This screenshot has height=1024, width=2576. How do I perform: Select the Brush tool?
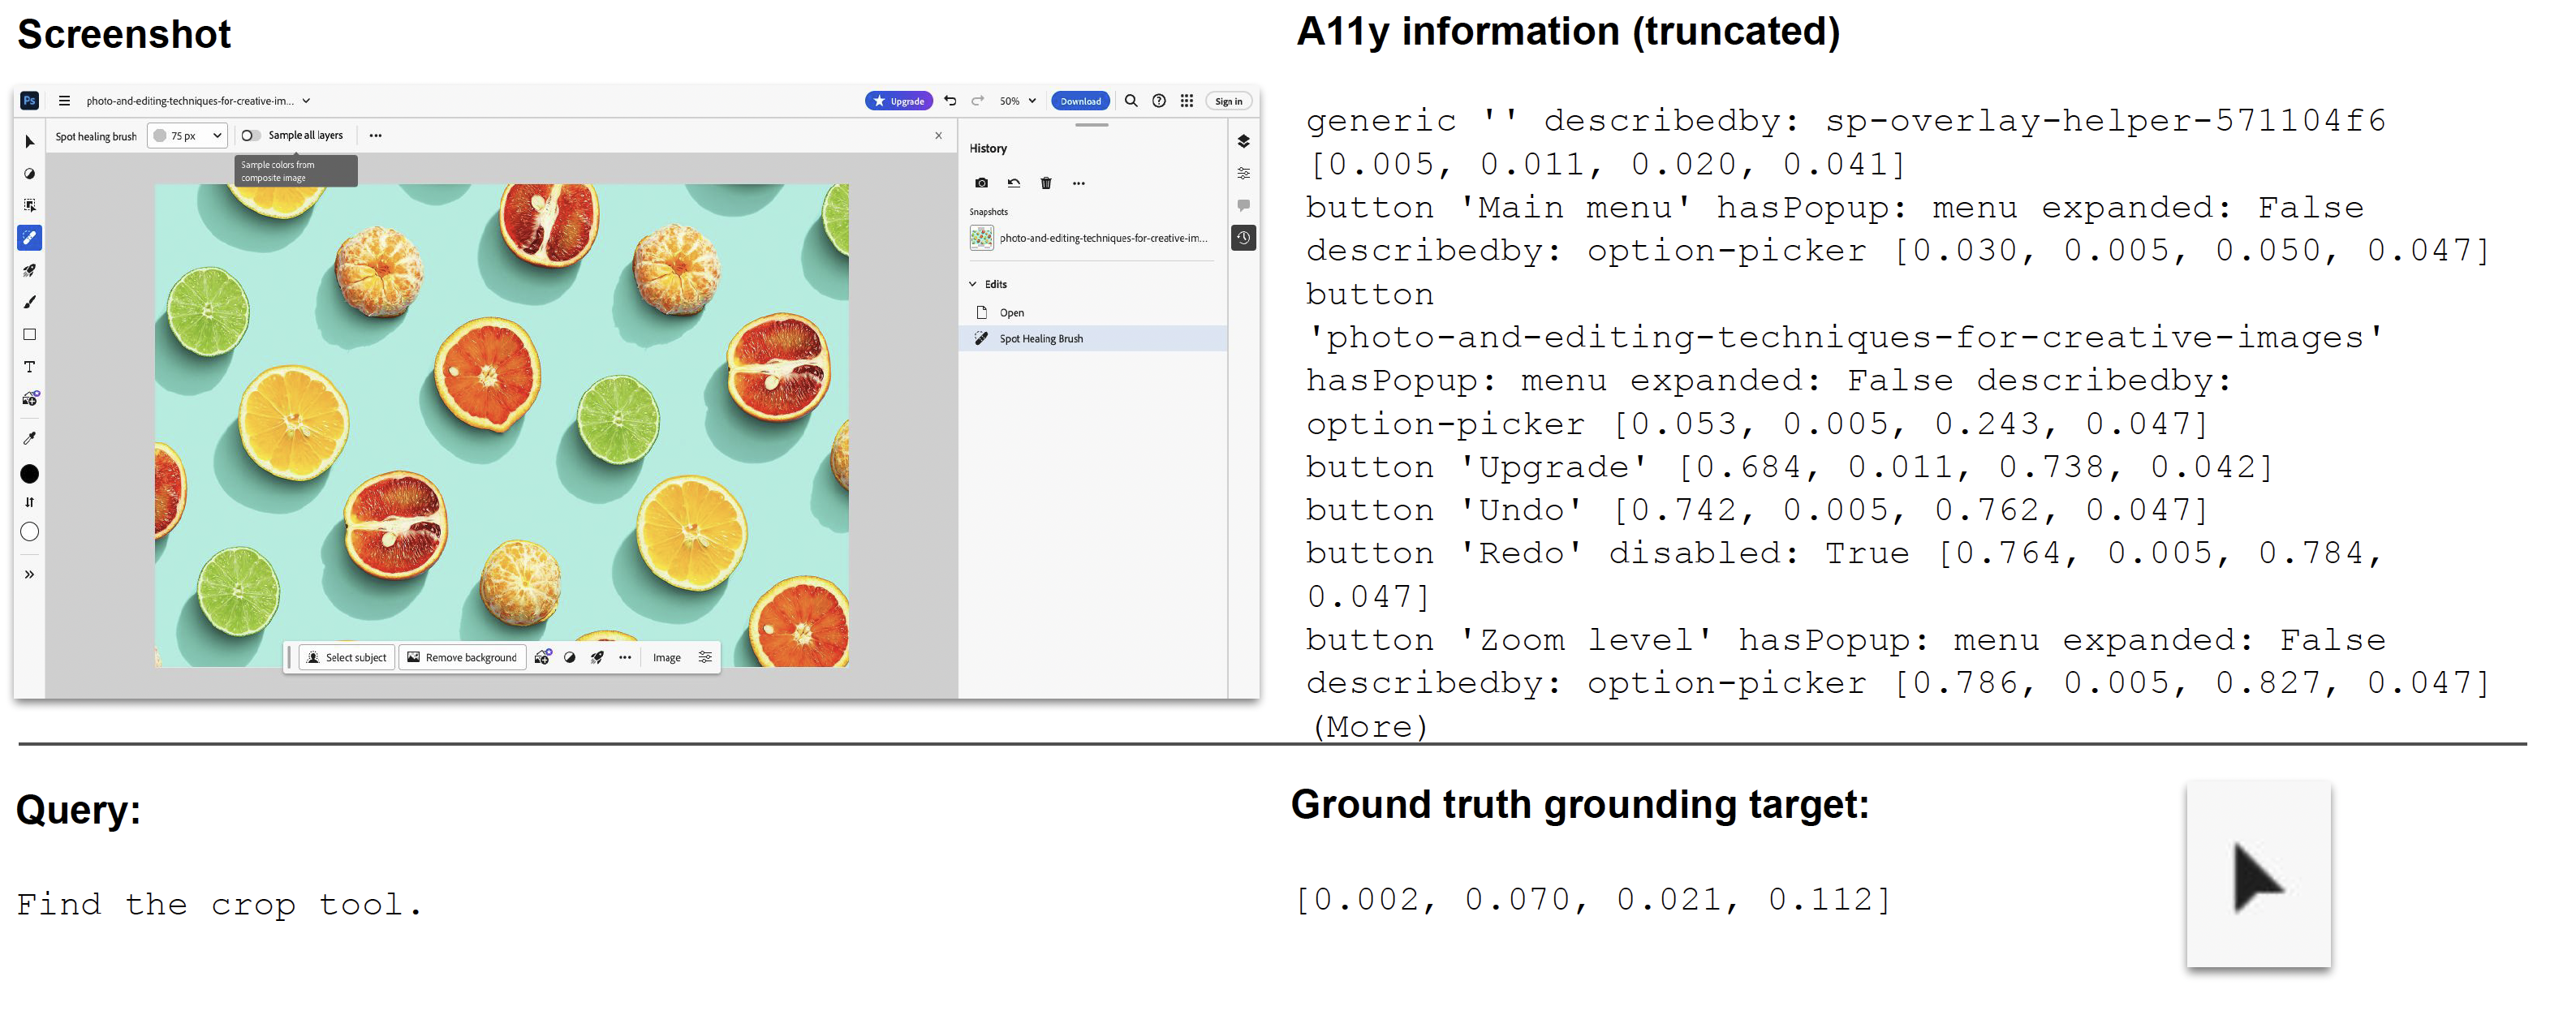pyautogui.click(x=29, y=302)
